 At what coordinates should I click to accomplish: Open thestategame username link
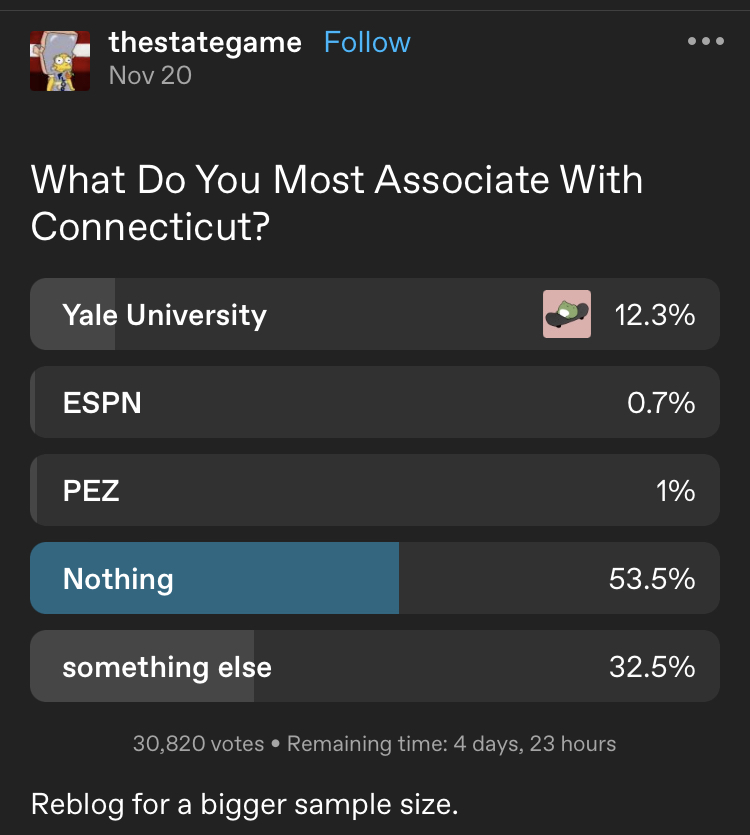(205, 42)
